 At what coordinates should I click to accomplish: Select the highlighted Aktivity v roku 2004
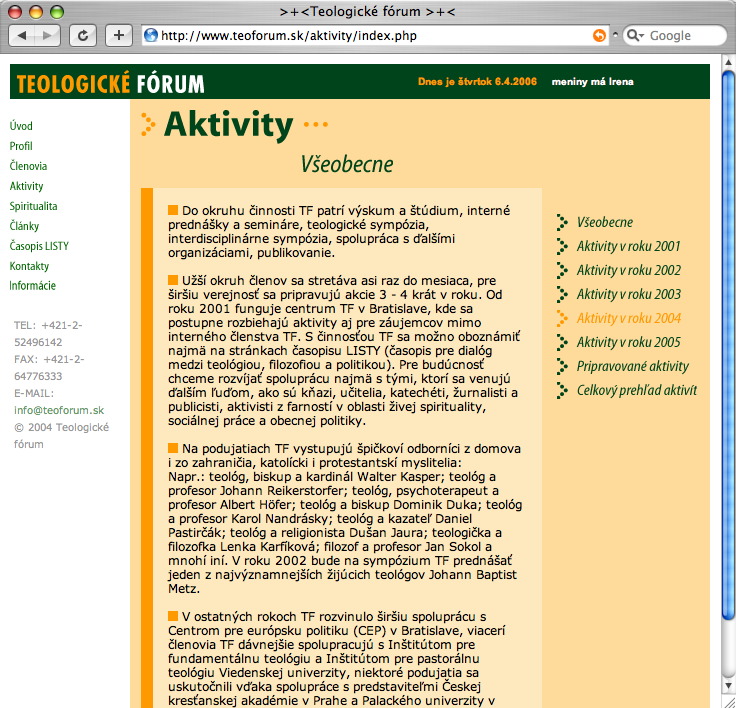point(629,318)
